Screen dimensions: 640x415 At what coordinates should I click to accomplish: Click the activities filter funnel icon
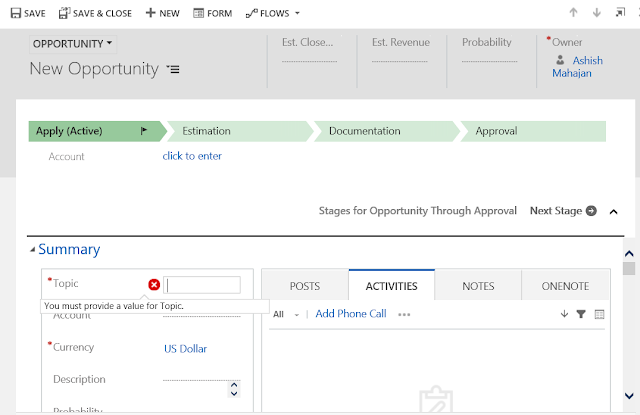pyautogui.click(x=581, y=314)
